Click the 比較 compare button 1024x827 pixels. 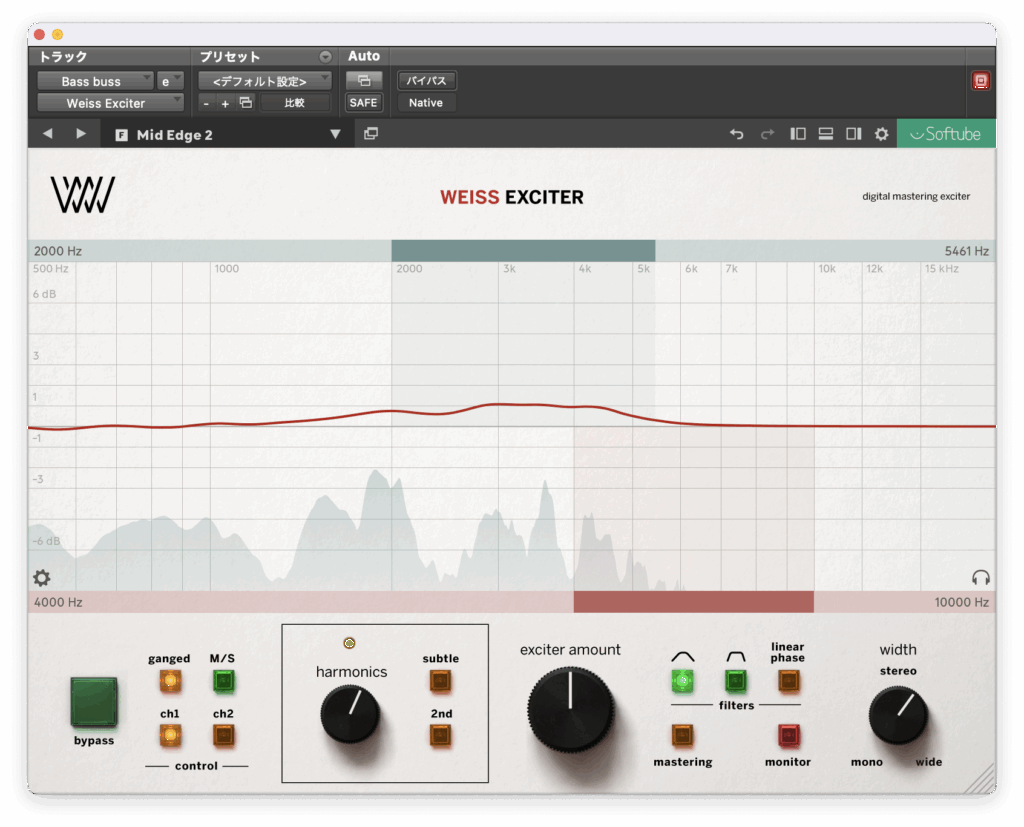coord(295,103)
